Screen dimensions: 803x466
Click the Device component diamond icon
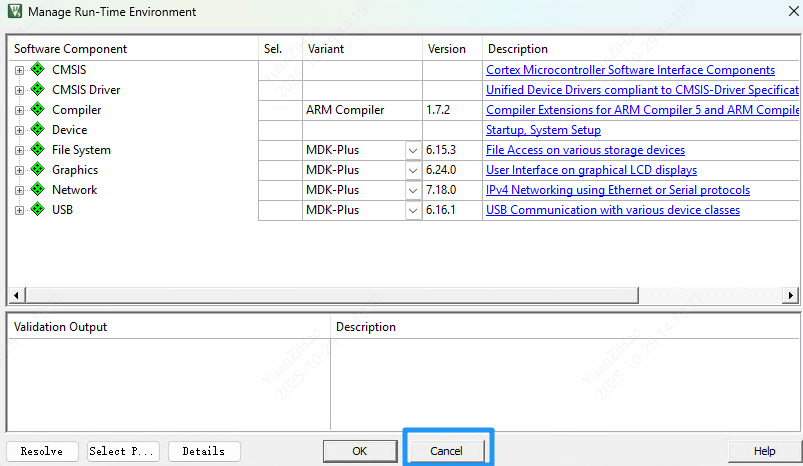pos(38,130)
